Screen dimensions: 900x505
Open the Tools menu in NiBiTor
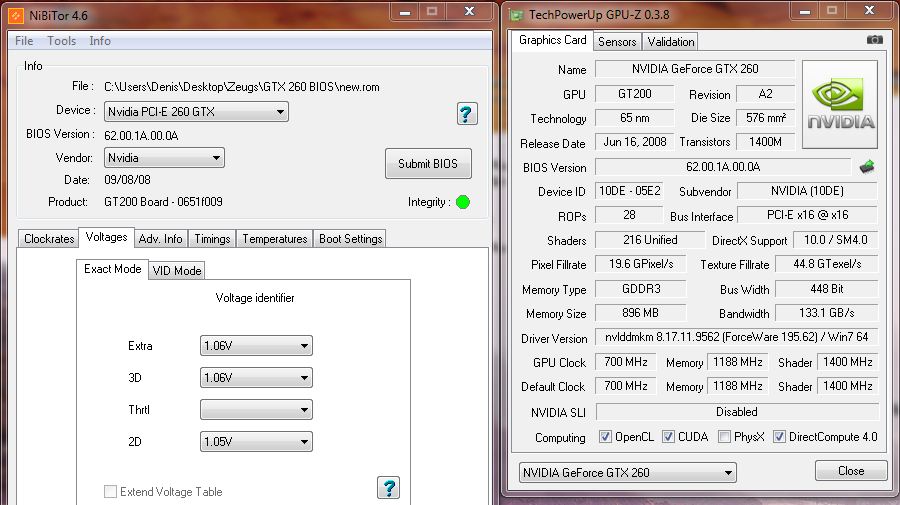click(61, 41)
